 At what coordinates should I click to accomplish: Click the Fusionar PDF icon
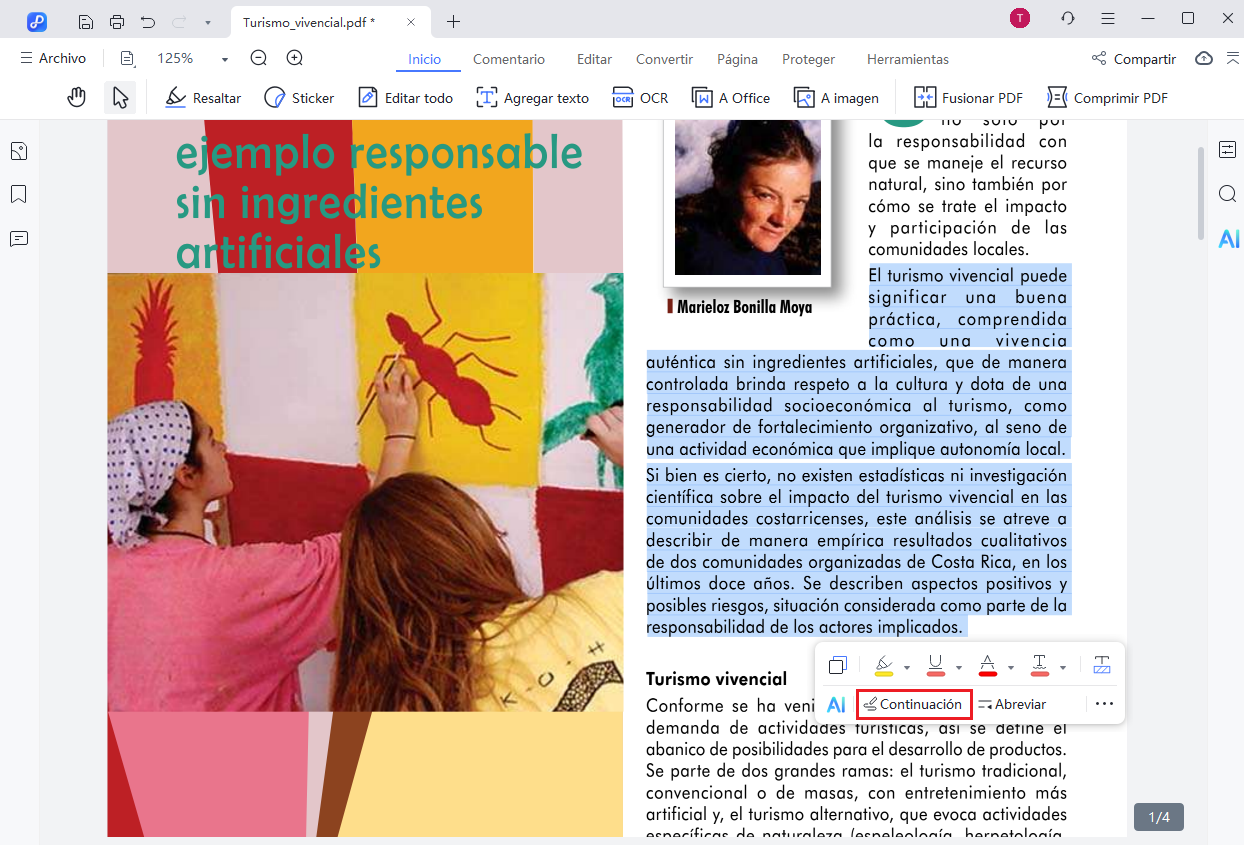pyautogui.click(x=925, y=97)
